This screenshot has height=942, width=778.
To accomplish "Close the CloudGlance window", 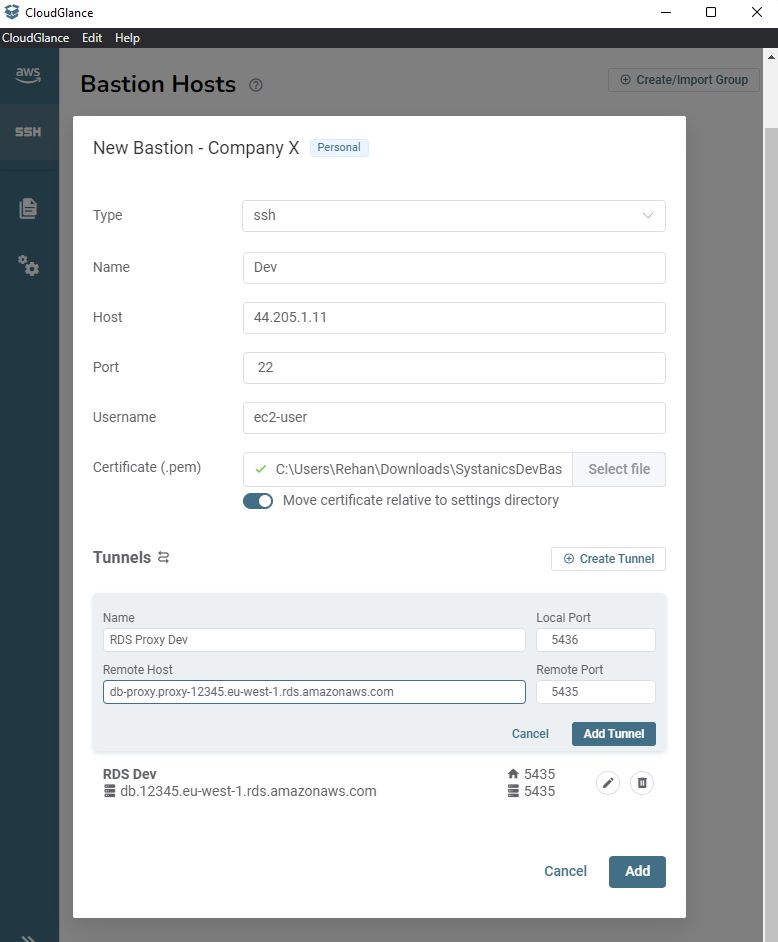I will [x=757, y=13].
